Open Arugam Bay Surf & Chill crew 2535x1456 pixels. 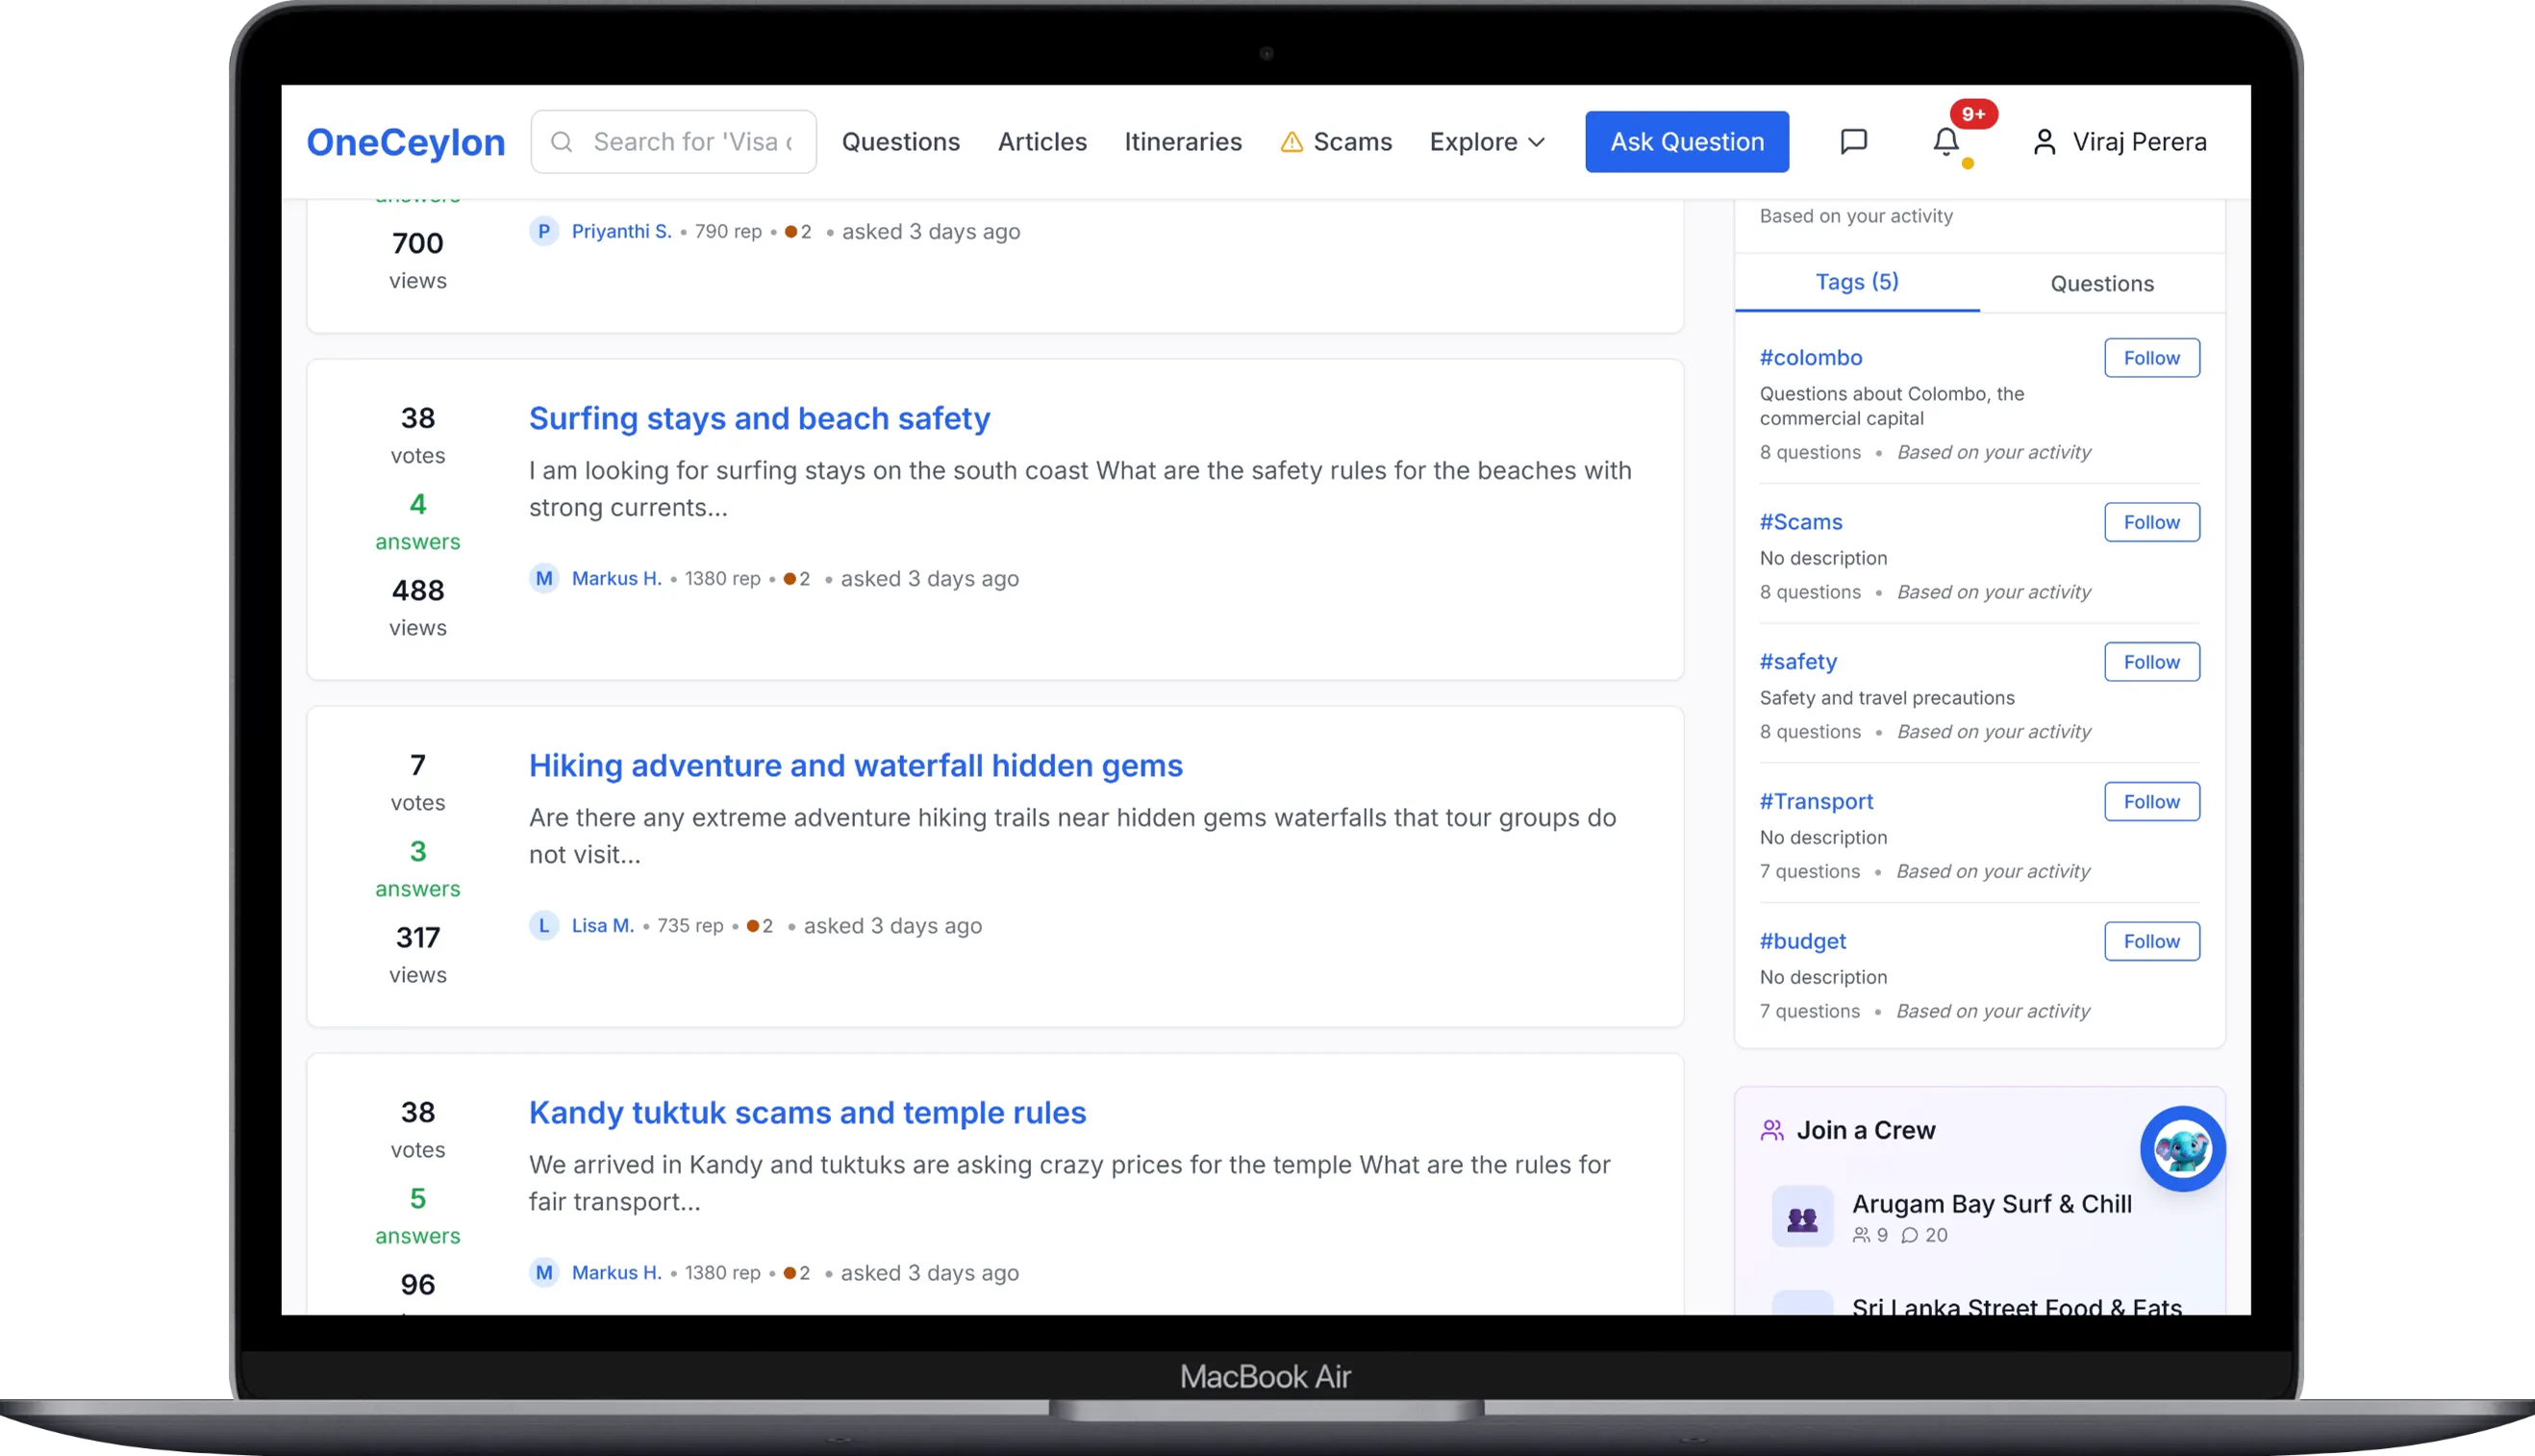[1991, 1204]
